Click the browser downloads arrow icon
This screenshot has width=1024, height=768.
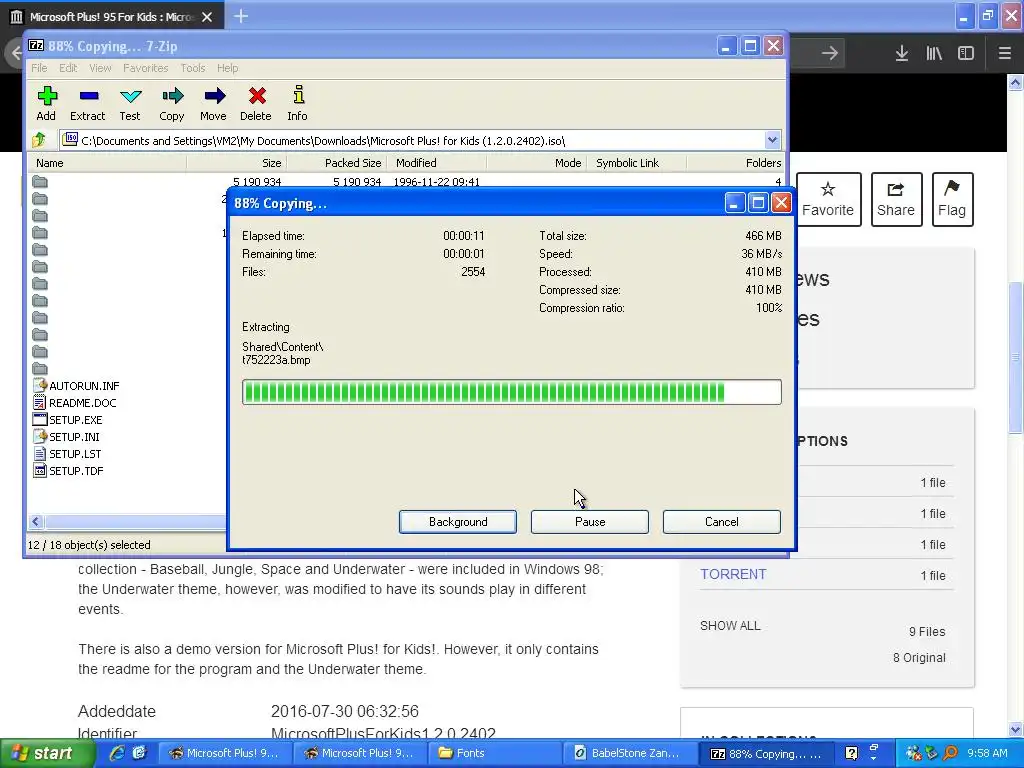(901, 54)
